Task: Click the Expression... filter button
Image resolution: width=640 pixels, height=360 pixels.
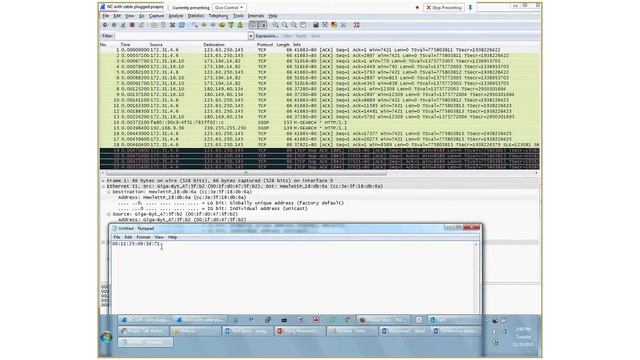Action: click(x=267, y=36)
